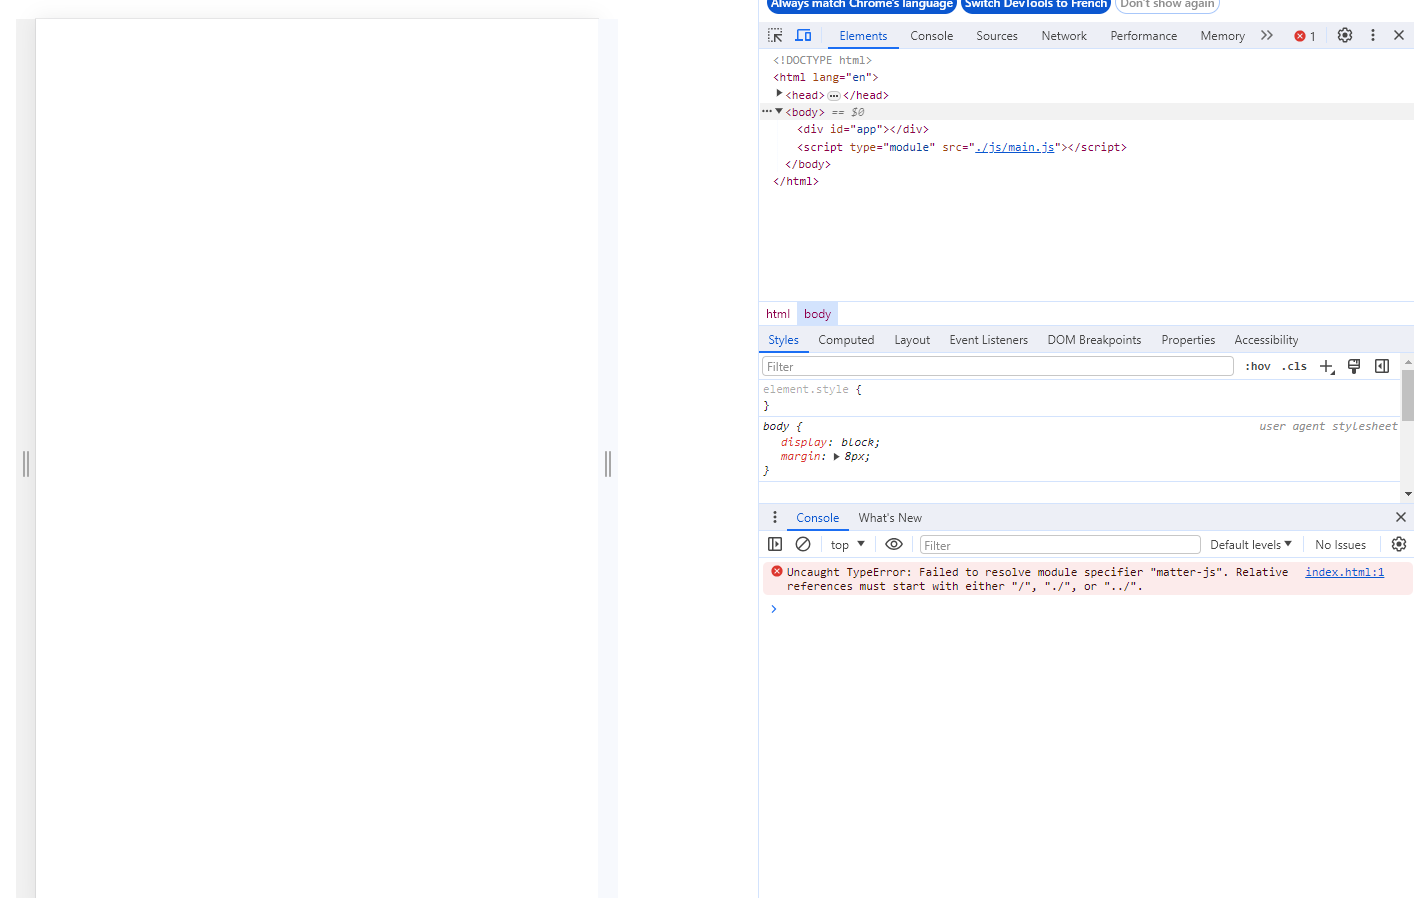Show the console sidebar icon

click(x=775, y=544)
